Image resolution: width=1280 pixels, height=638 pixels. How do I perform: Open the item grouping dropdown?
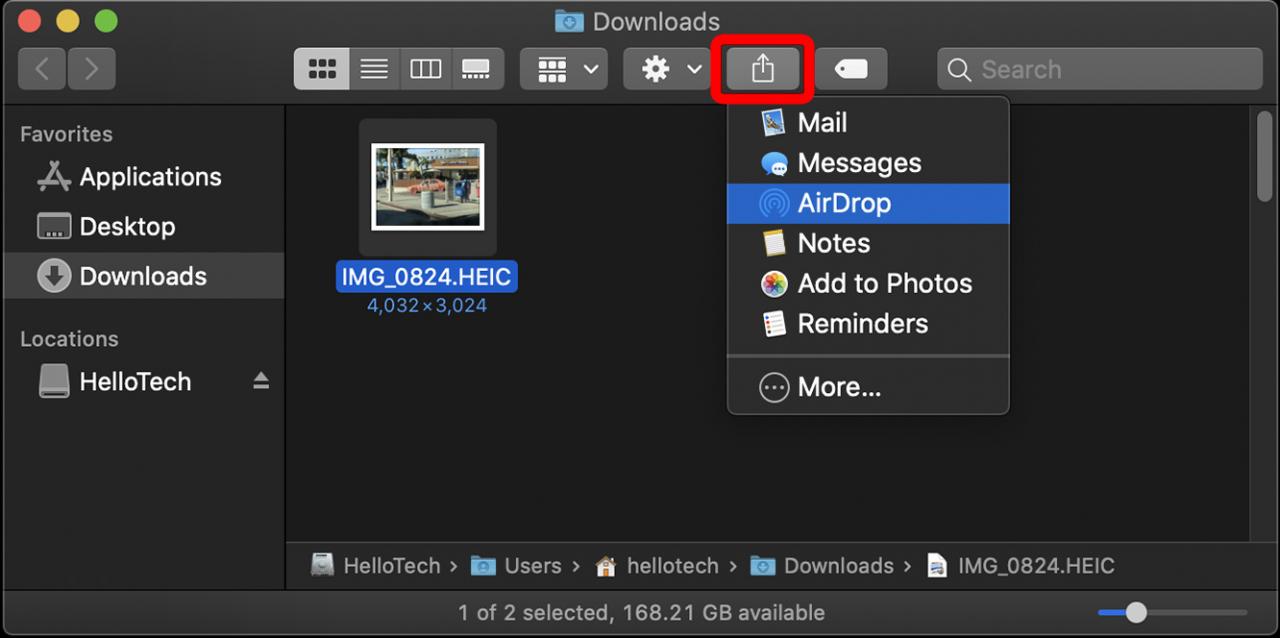tap(563, 68)
